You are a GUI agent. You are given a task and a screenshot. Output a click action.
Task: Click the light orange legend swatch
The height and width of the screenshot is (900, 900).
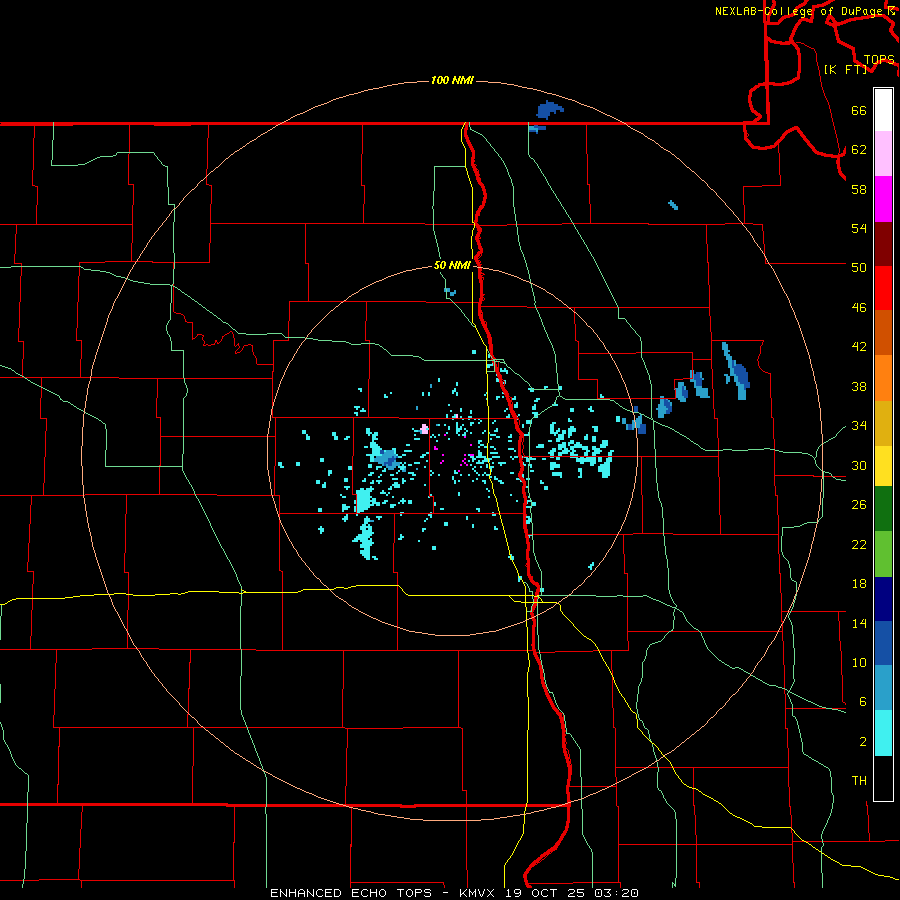point(883,378)
